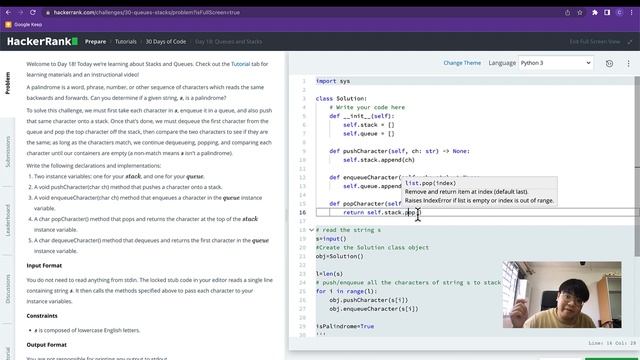This screenshot has width=640, height=360.
Task: Click the browser address bar URL
Action: point(147,13)
